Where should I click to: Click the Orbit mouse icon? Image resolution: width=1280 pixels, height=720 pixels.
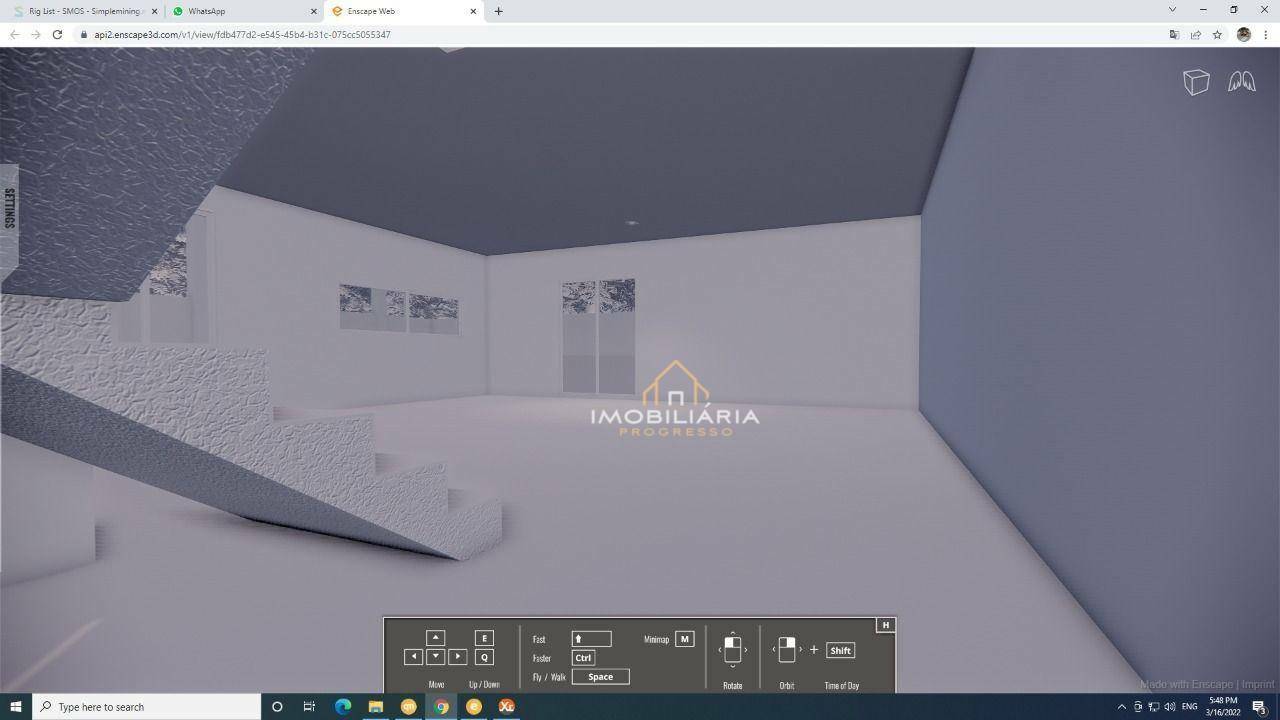coord(787,650)
